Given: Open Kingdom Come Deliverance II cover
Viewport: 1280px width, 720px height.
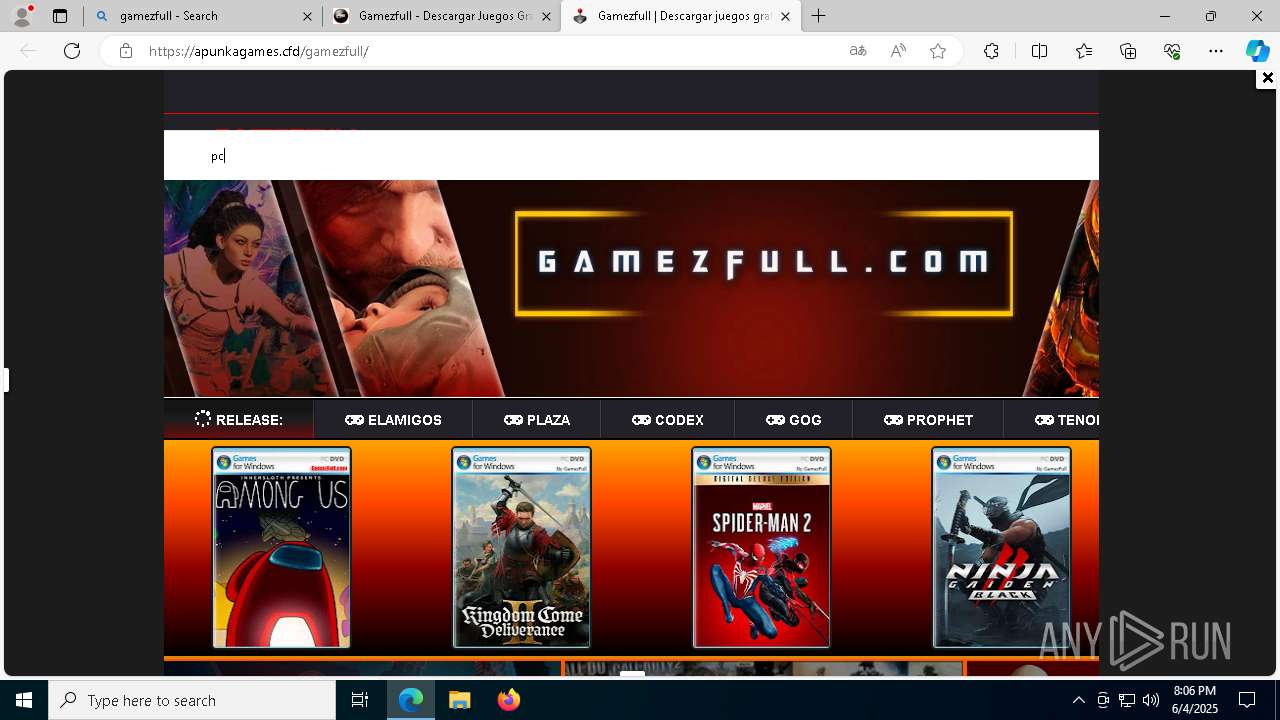Looking at the screenshot, I should click(x=521, y=548).
